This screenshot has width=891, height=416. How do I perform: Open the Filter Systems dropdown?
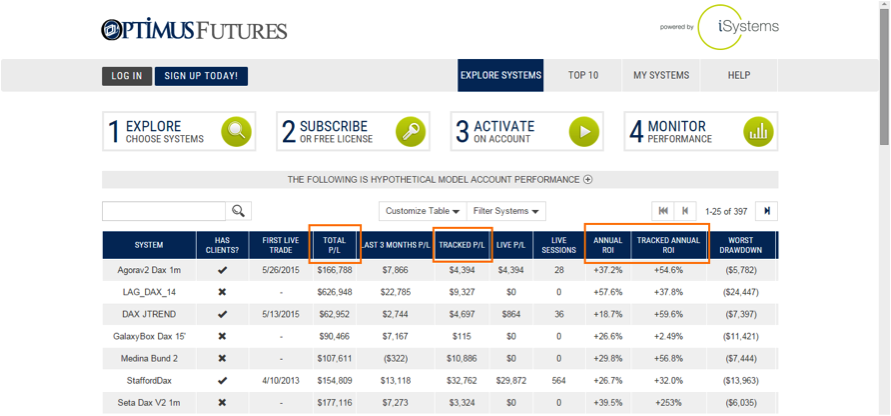[506, 211]
